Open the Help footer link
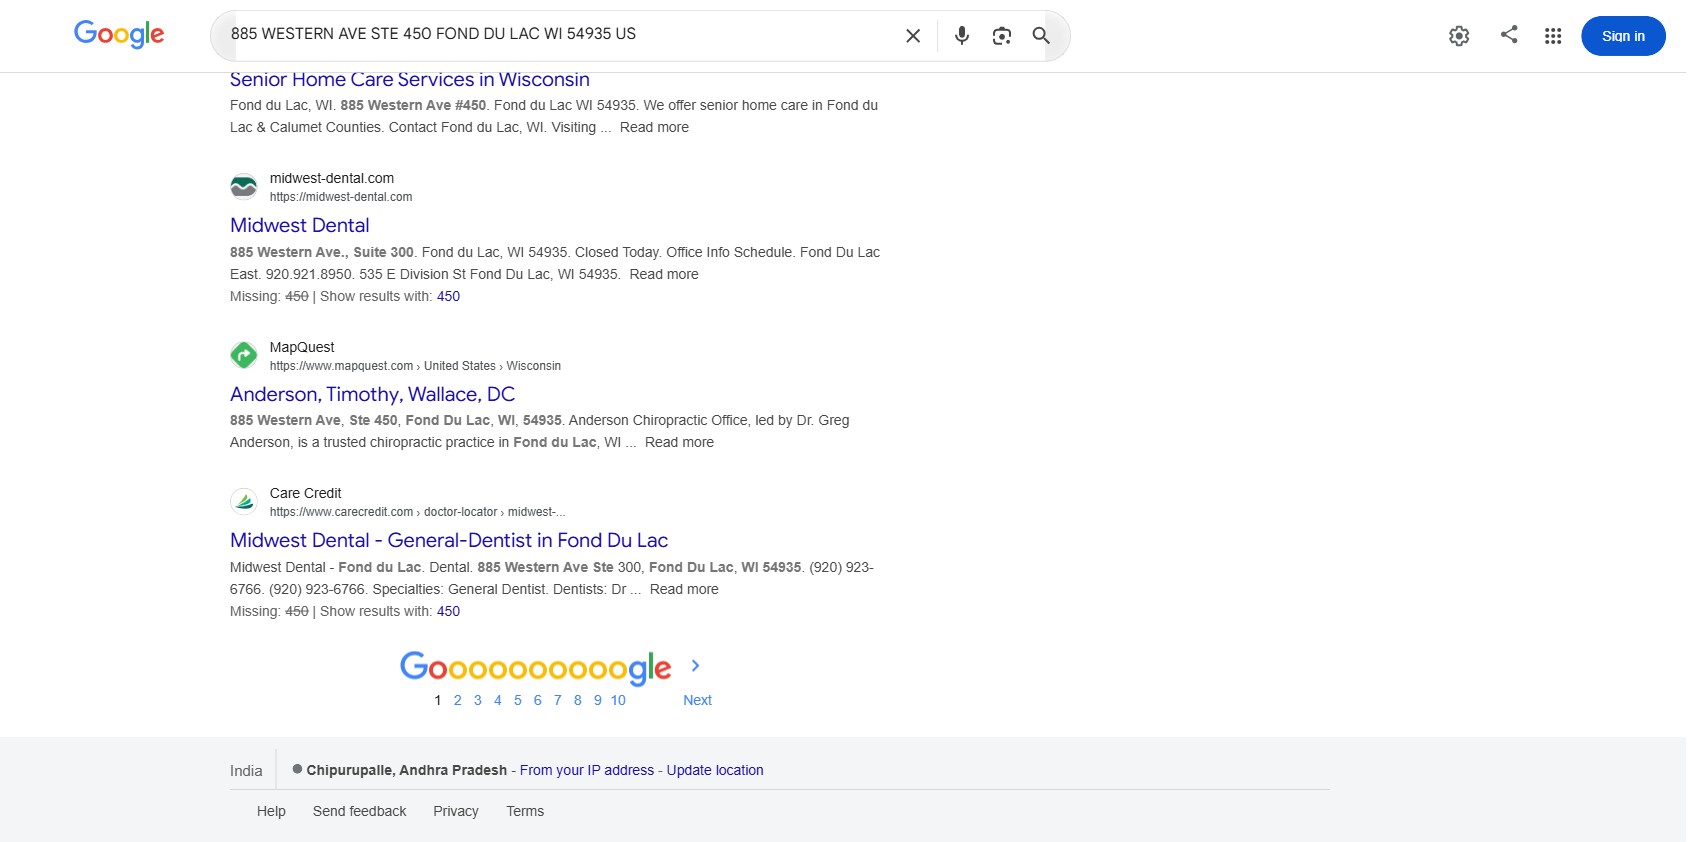 (x=271, y=811)
